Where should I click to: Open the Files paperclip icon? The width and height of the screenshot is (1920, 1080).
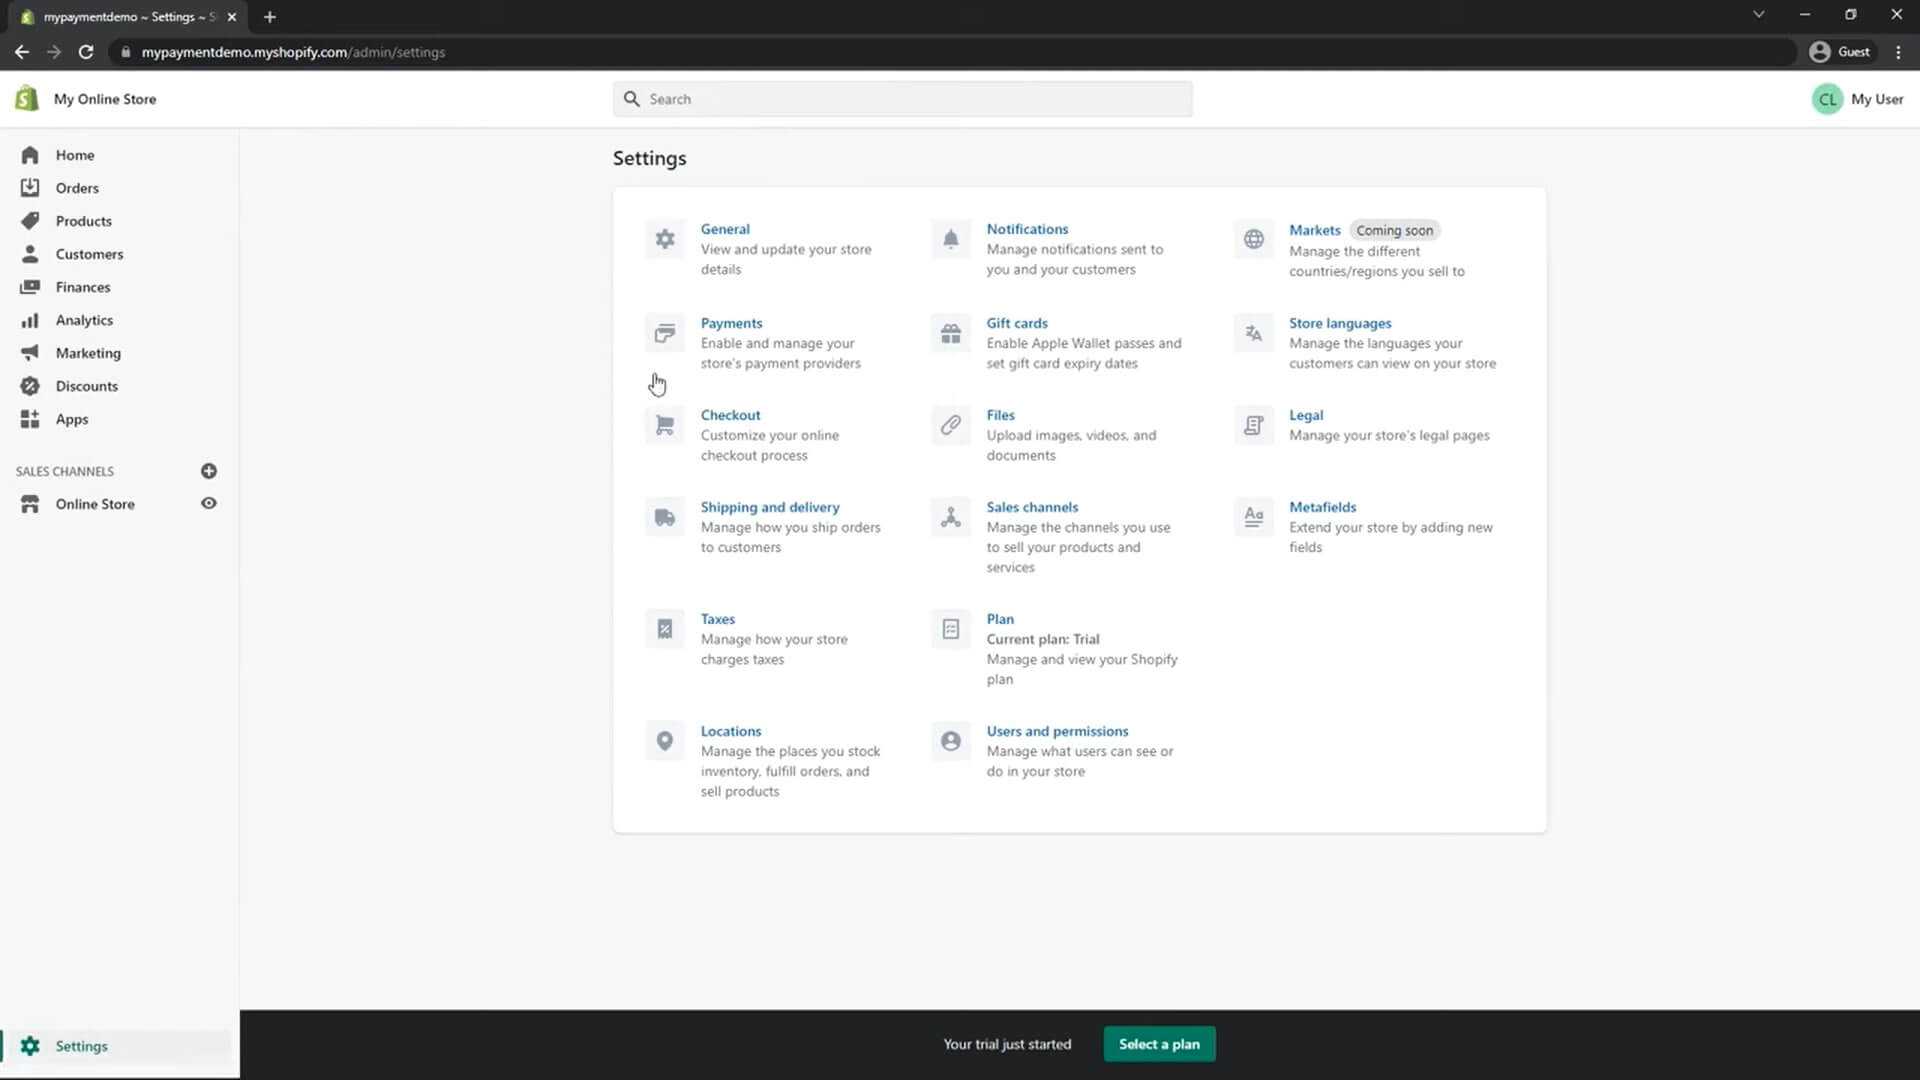click(951, 425)
